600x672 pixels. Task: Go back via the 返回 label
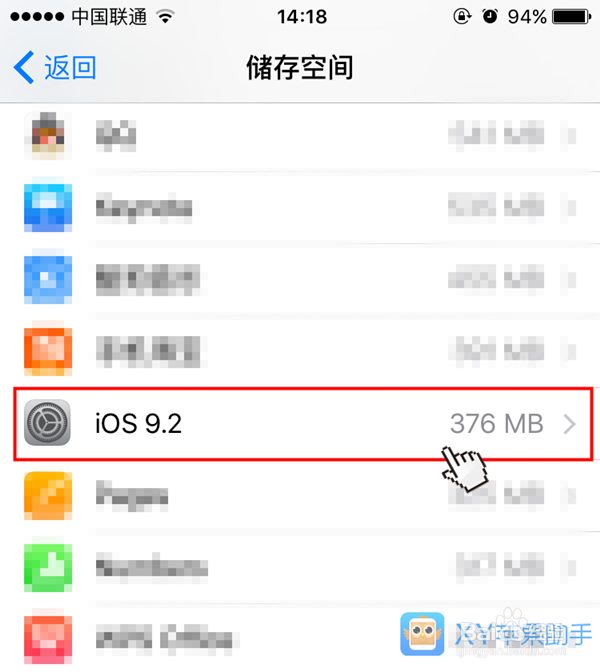(70, 67)
